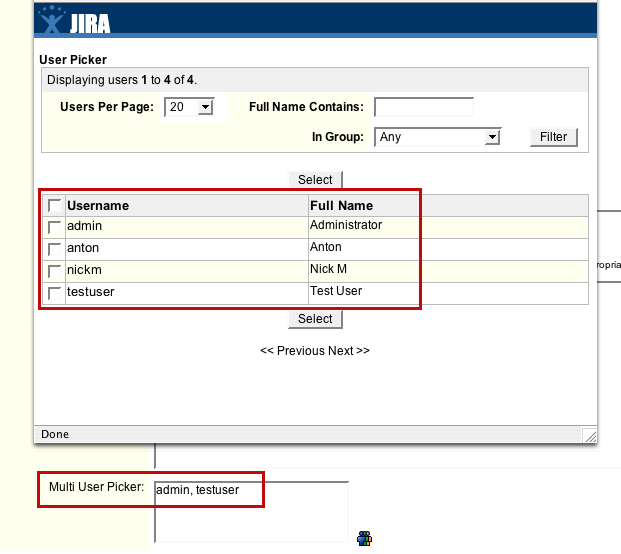Click the 'Multi User Picker:' label
The image size is (621, 554).
(97, 487)
